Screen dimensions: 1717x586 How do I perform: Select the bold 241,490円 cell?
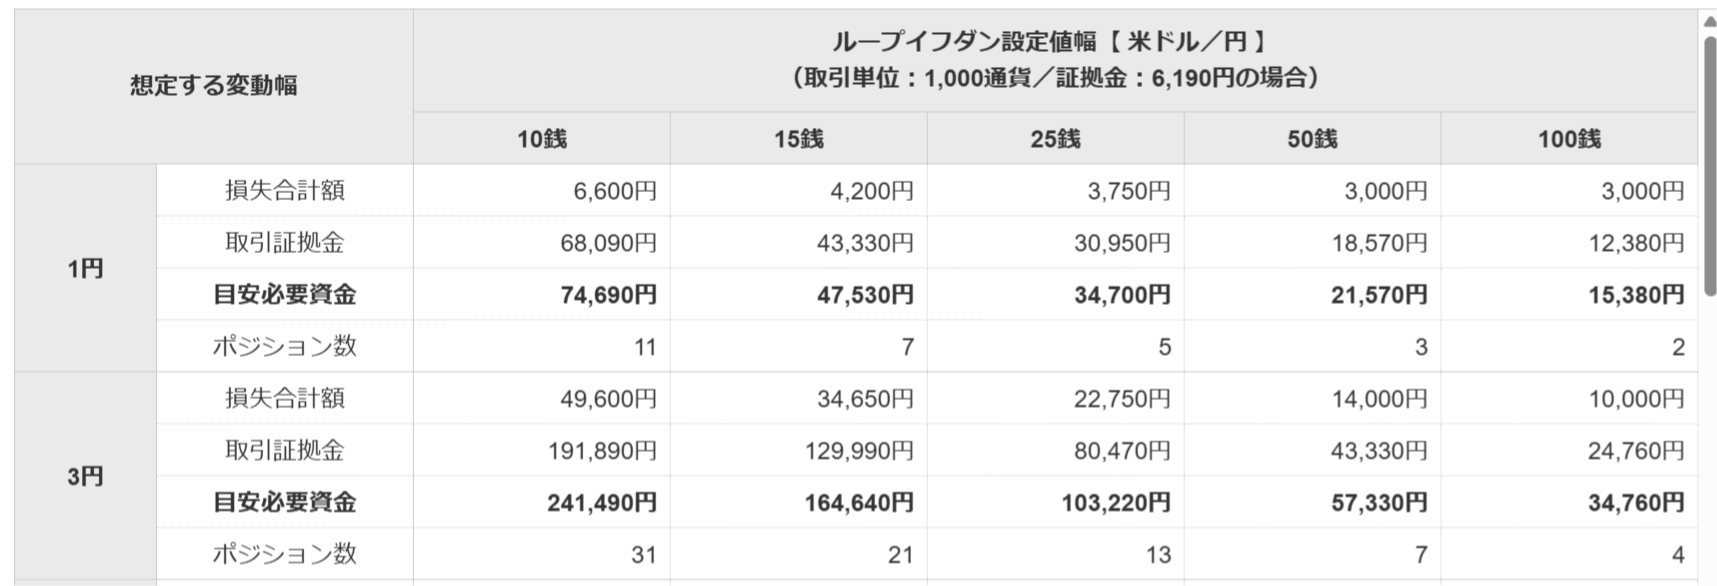601,503
